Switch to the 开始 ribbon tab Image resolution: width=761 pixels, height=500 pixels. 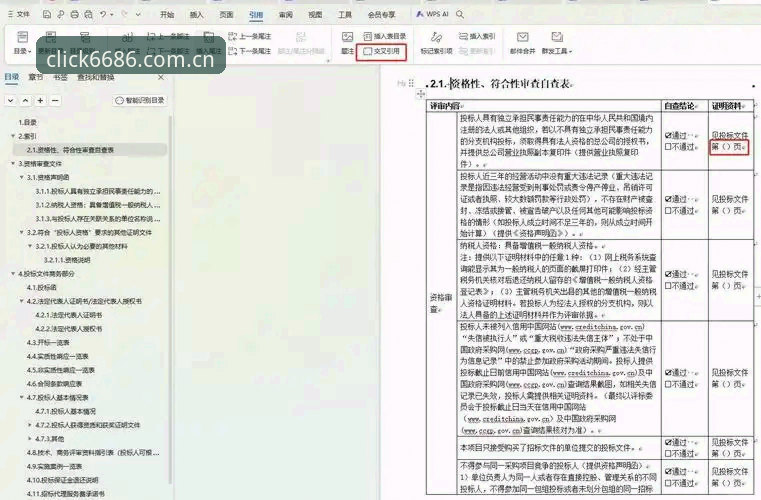click(167, 15)
